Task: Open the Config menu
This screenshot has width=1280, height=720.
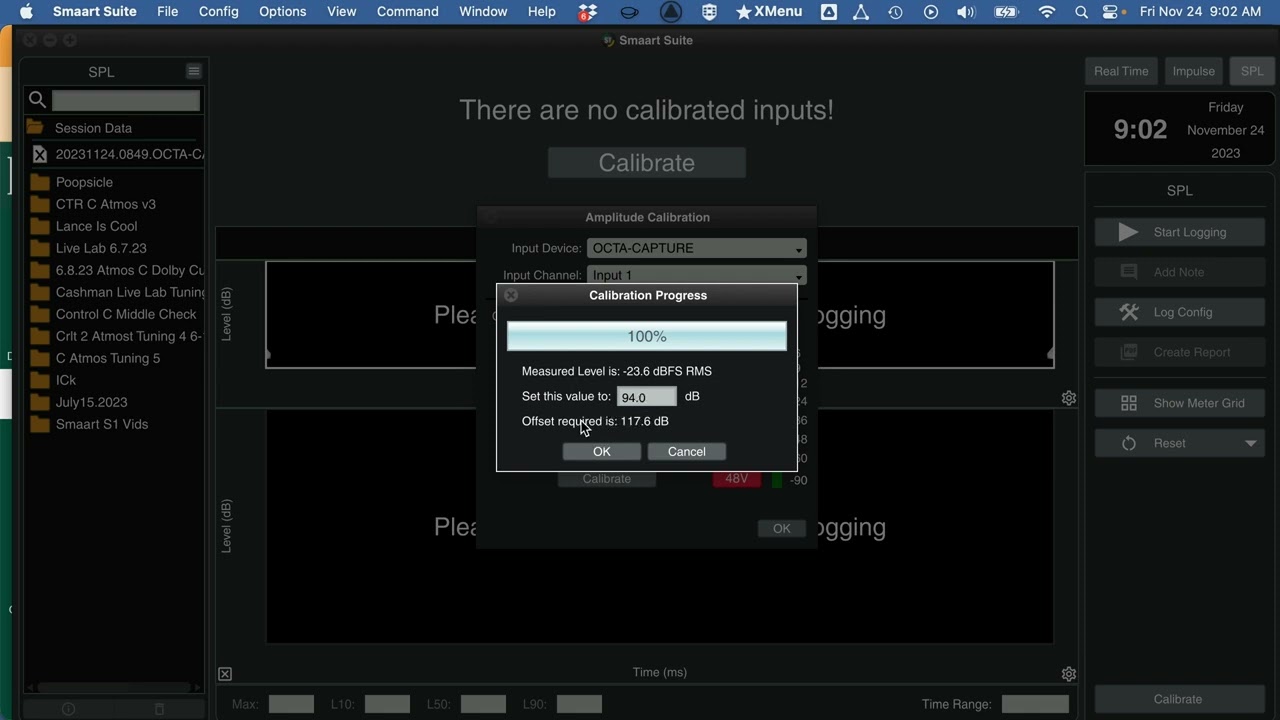Action: point(219,12)
